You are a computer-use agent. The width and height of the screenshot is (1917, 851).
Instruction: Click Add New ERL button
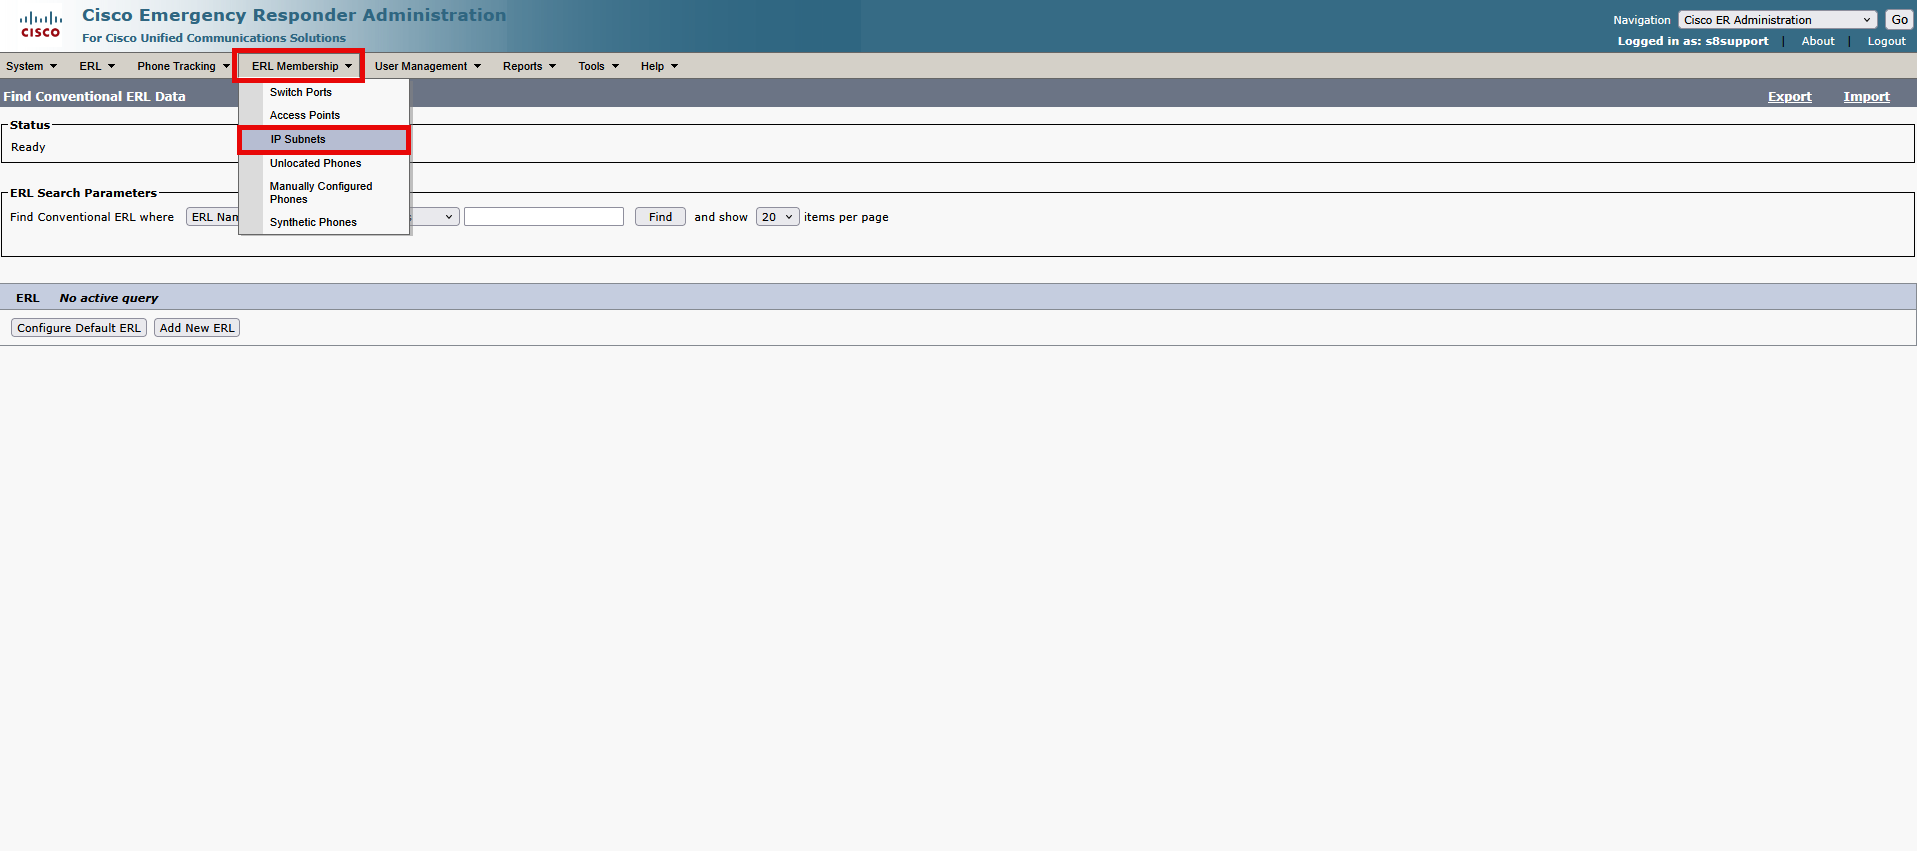click(197, 328)
